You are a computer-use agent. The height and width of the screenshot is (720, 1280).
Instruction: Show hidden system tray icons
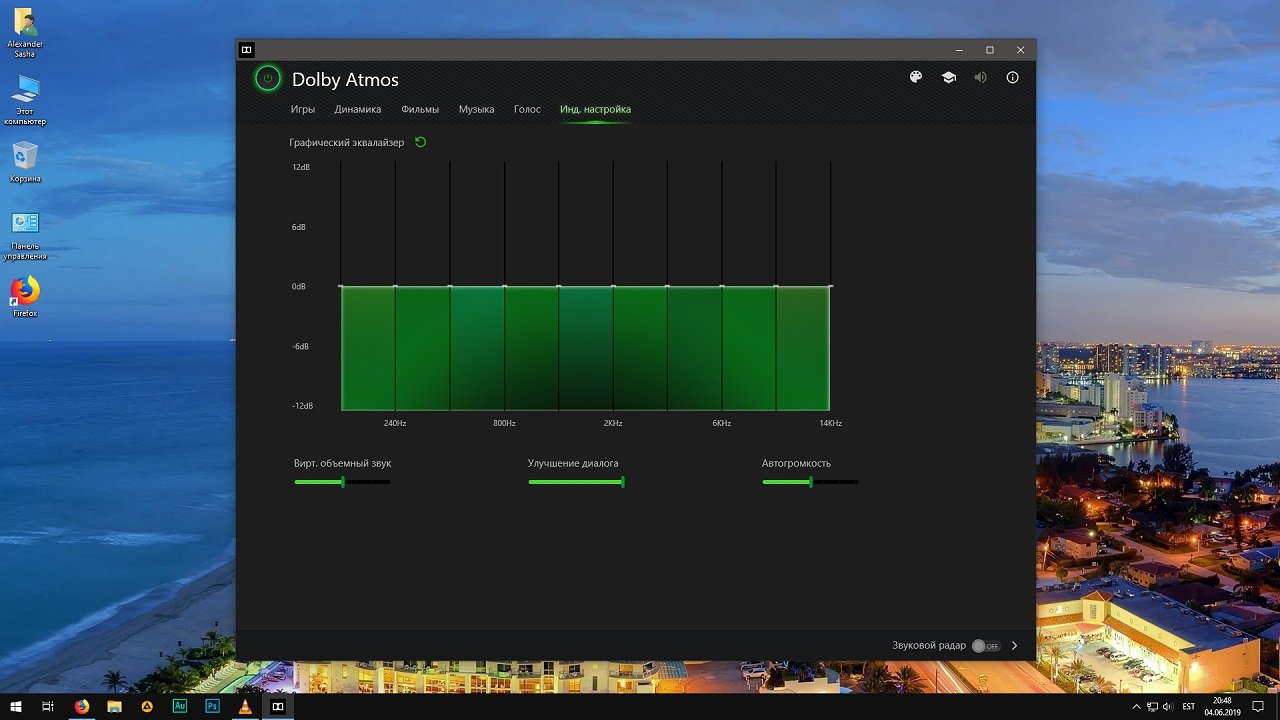click(1136, 707)
